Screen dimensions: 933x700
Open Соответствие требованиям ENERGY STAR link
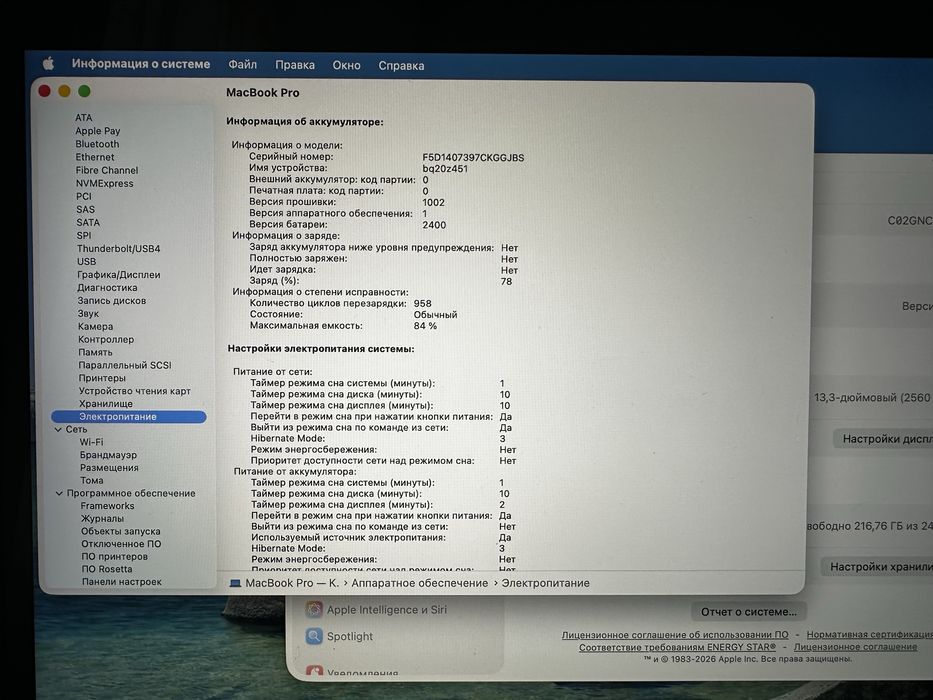pos(677,647)
